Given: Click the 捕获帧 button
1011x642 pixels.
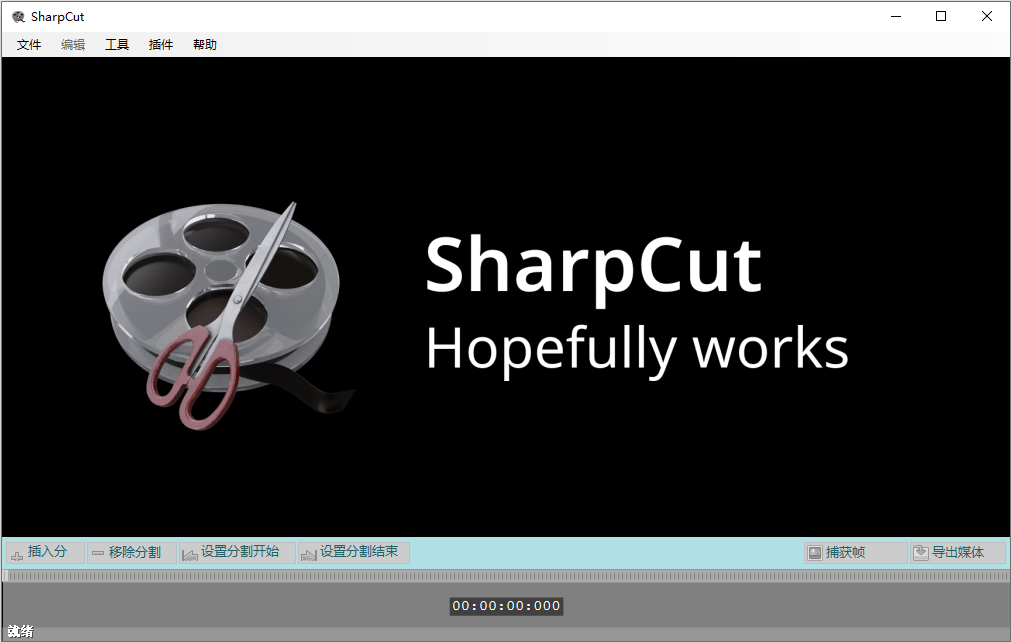Looking at the screenshot, I should click(x=855, y=552).
